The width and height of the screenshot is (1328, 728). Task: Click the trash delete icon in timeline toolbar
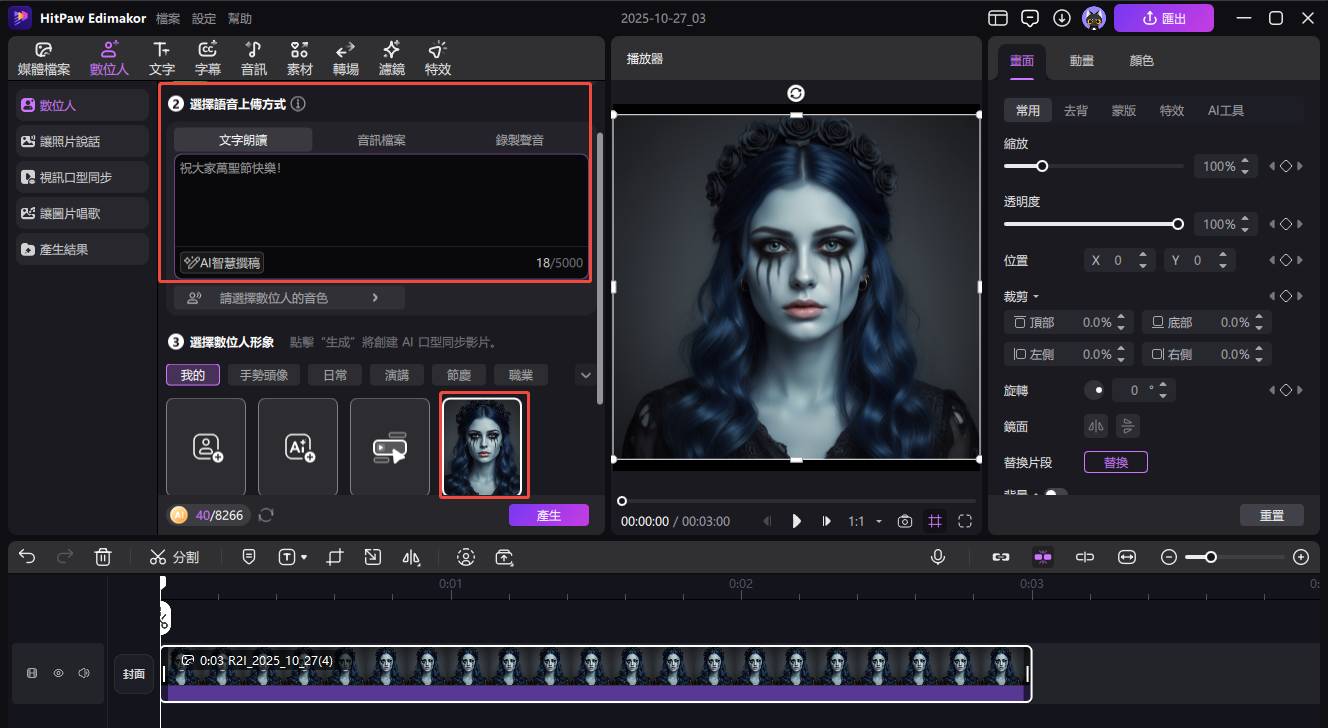[x=103, y=557]
